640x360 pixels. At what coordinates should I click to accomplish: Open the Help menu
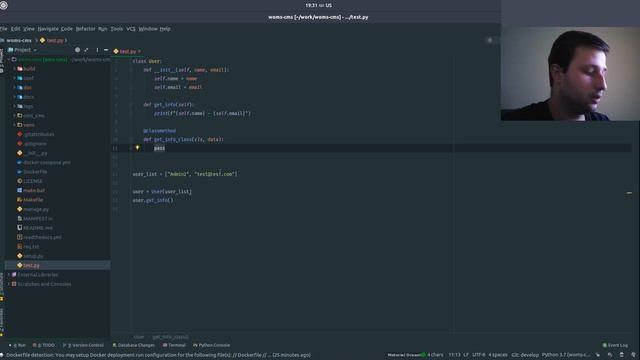click(x=165, y=29)
